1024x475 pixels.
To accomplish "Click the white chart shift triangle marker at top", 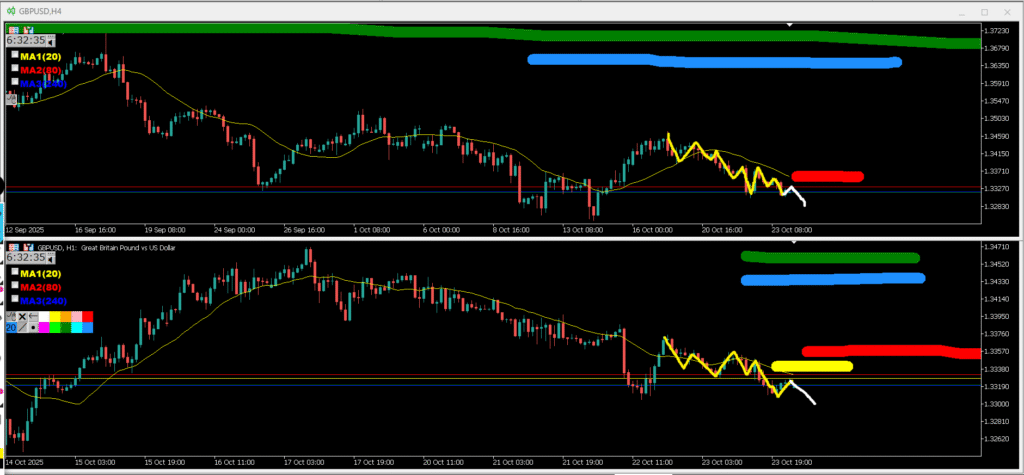I will (x=790, y=24).
